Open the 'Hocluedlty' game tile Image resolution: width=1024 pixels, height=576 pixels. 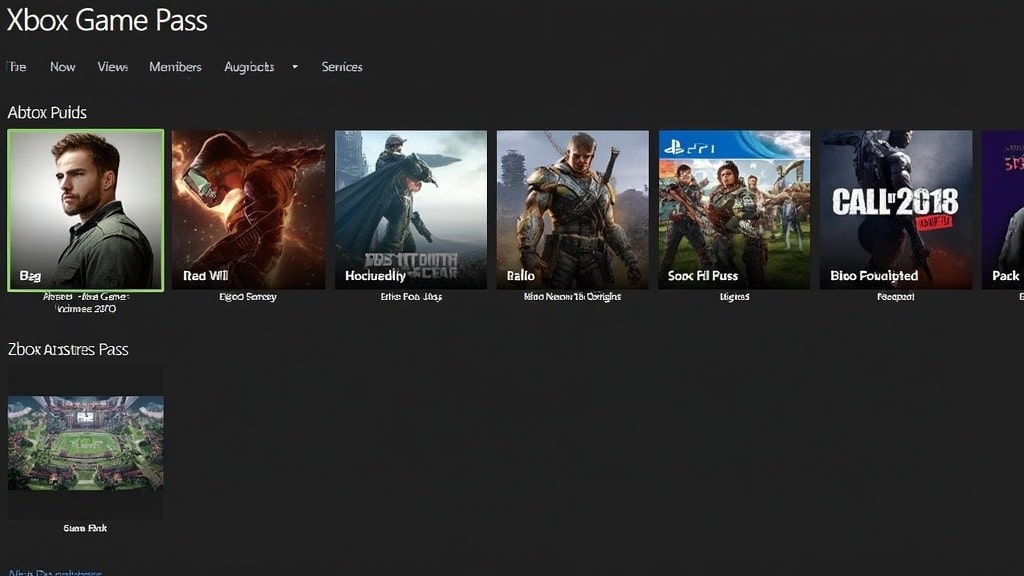(411, 210)
